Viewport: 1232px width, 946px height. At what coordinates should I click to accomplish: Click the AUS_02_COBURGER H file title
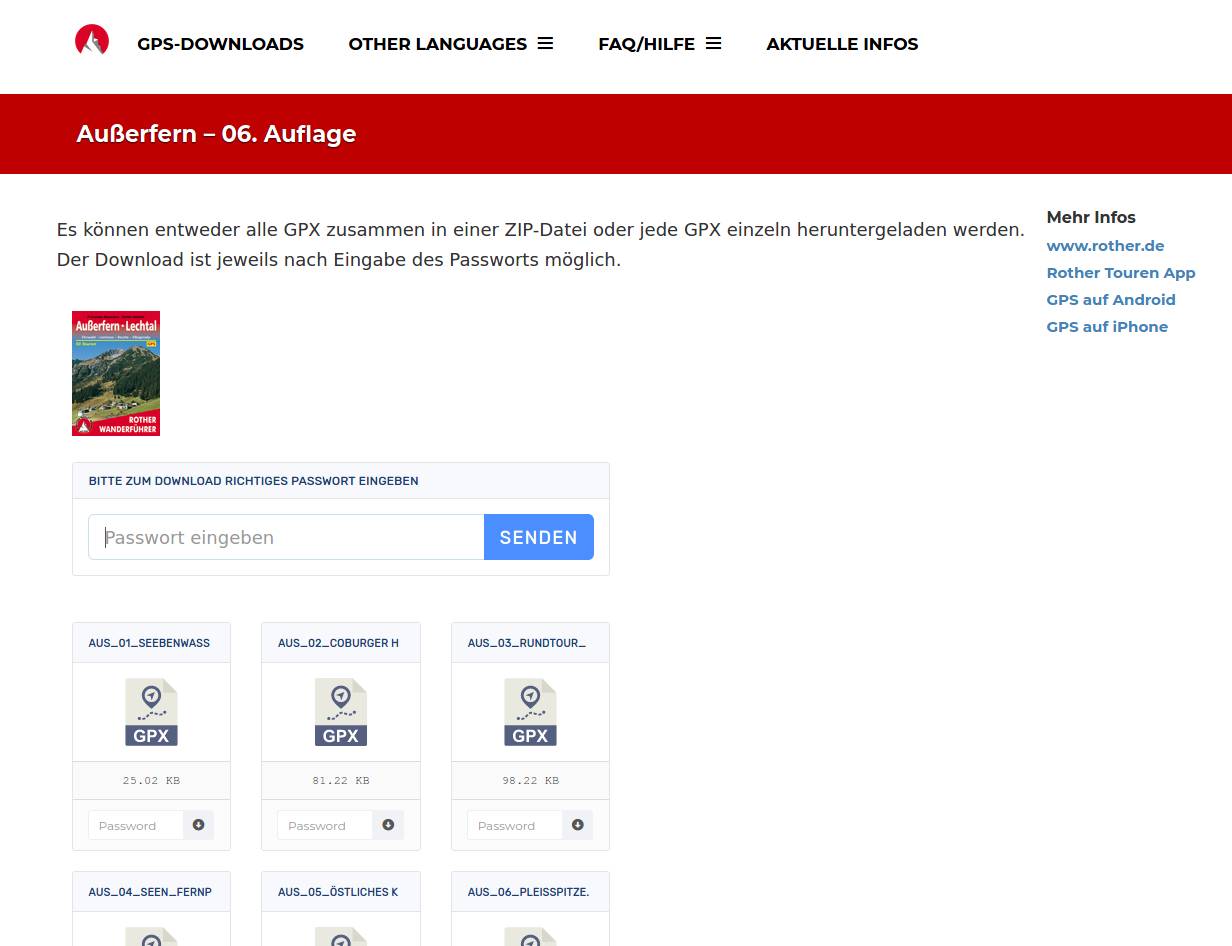tap(338, 643)
